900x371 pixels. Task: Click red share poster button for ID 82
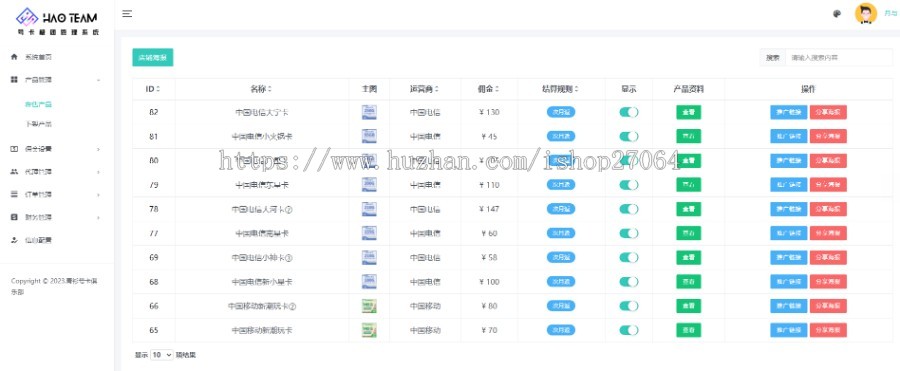tap(828, 112)
